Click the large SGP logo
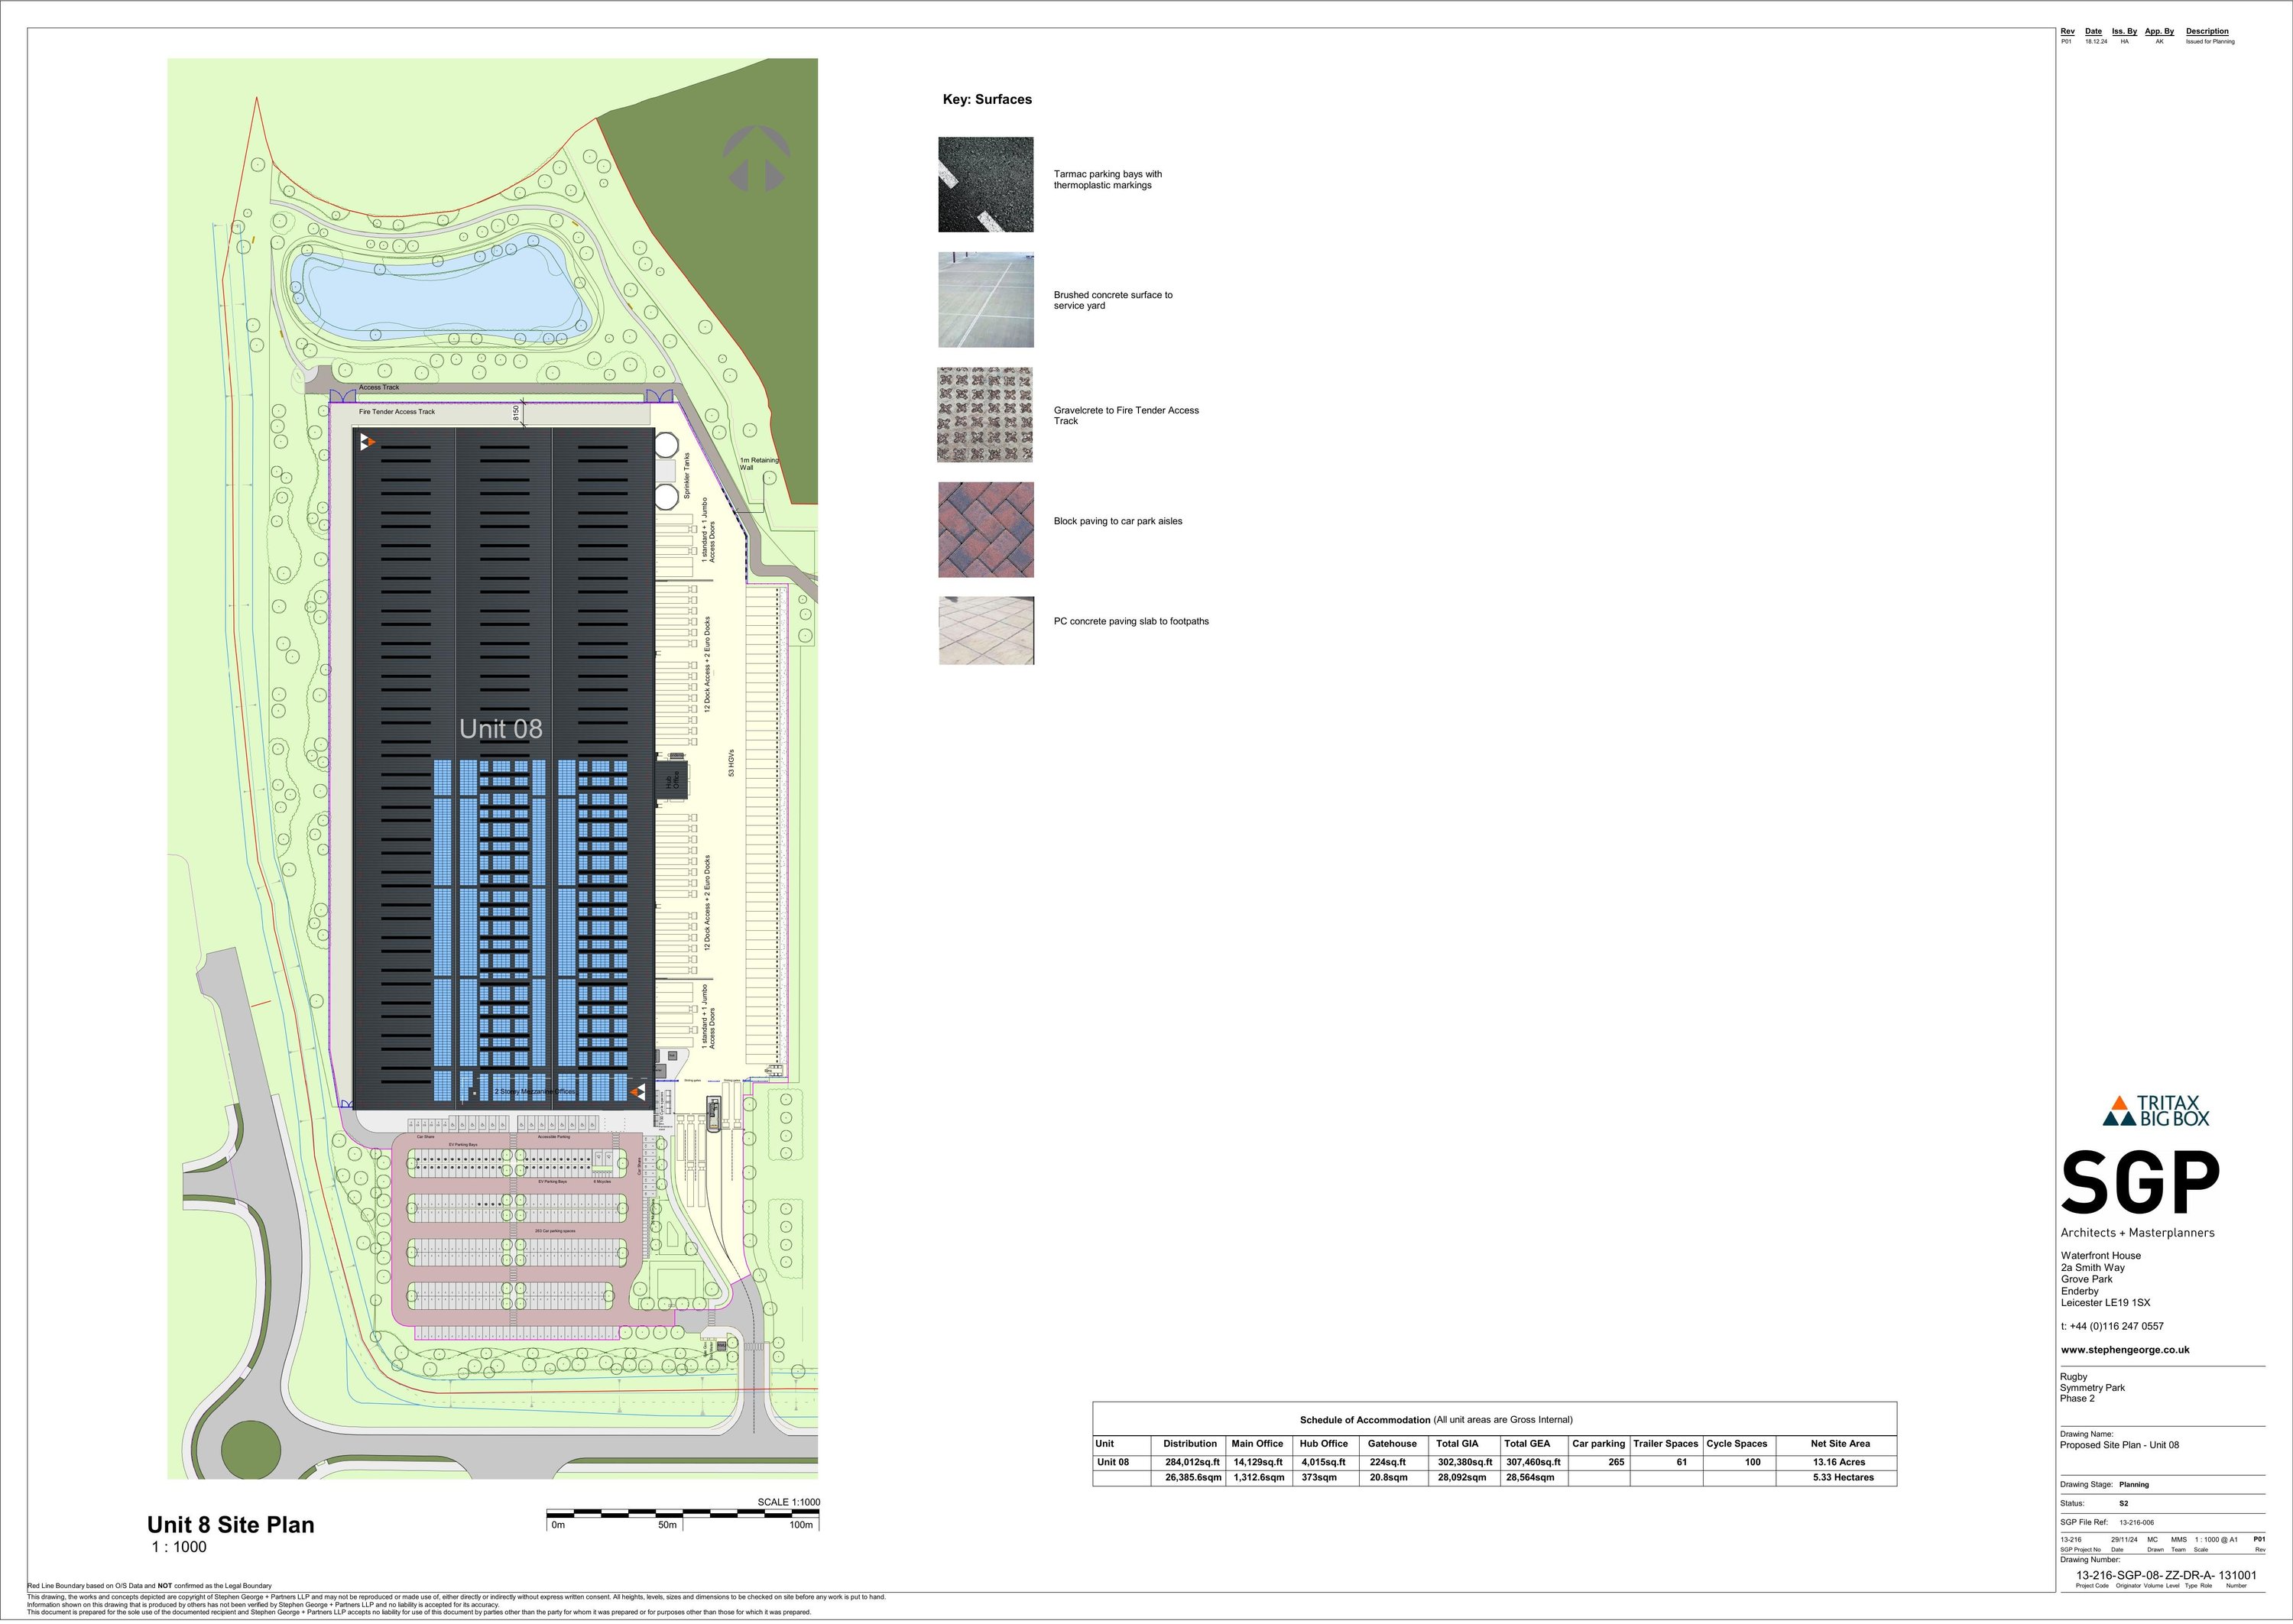 click(x=2140, y=1183)
